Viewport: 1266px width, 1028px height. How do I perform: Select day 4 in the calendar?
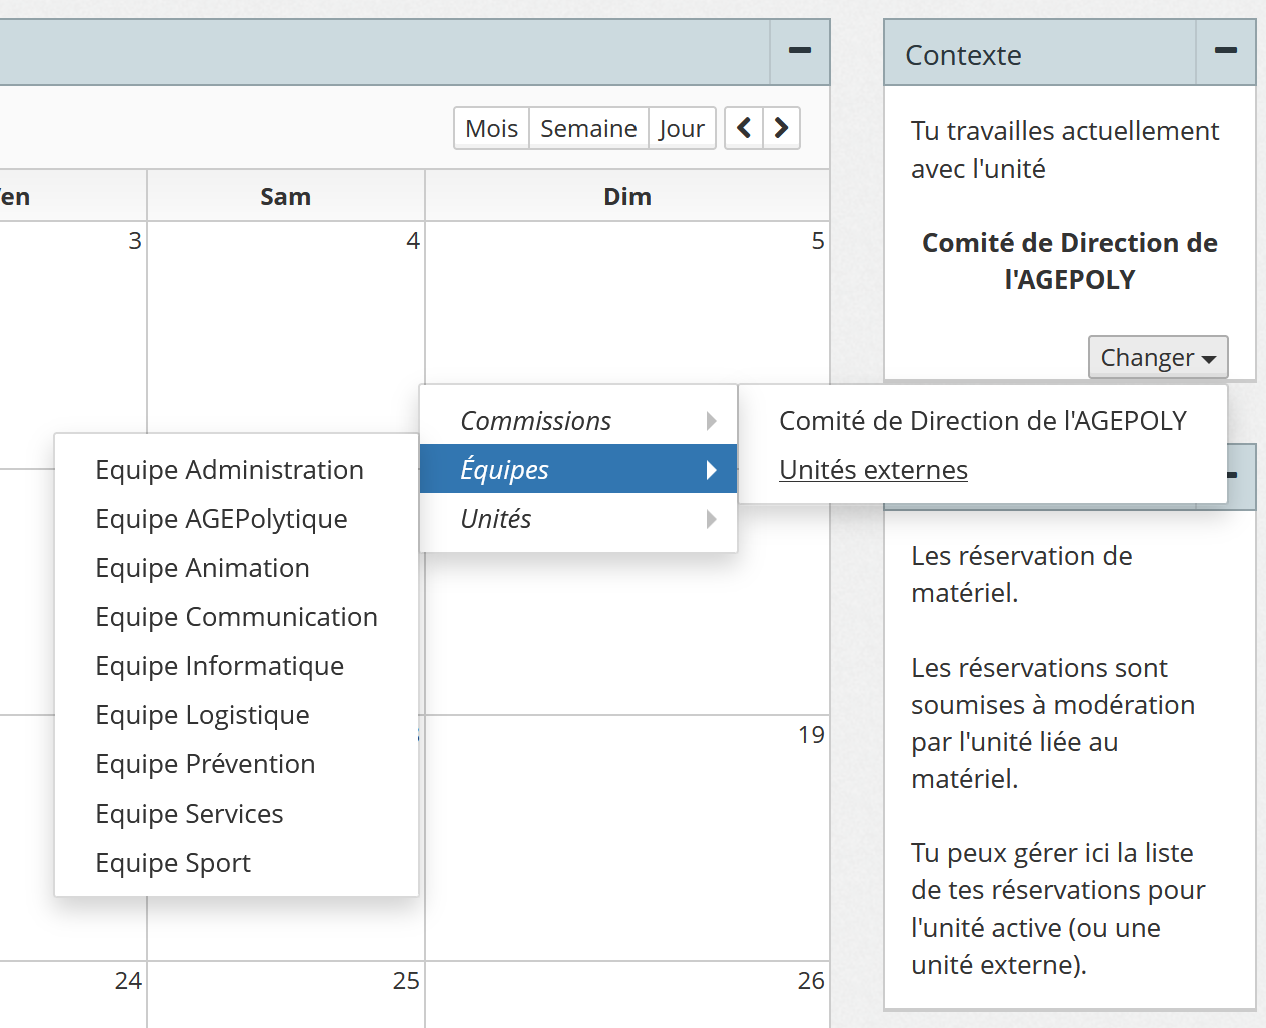(412, 240)
